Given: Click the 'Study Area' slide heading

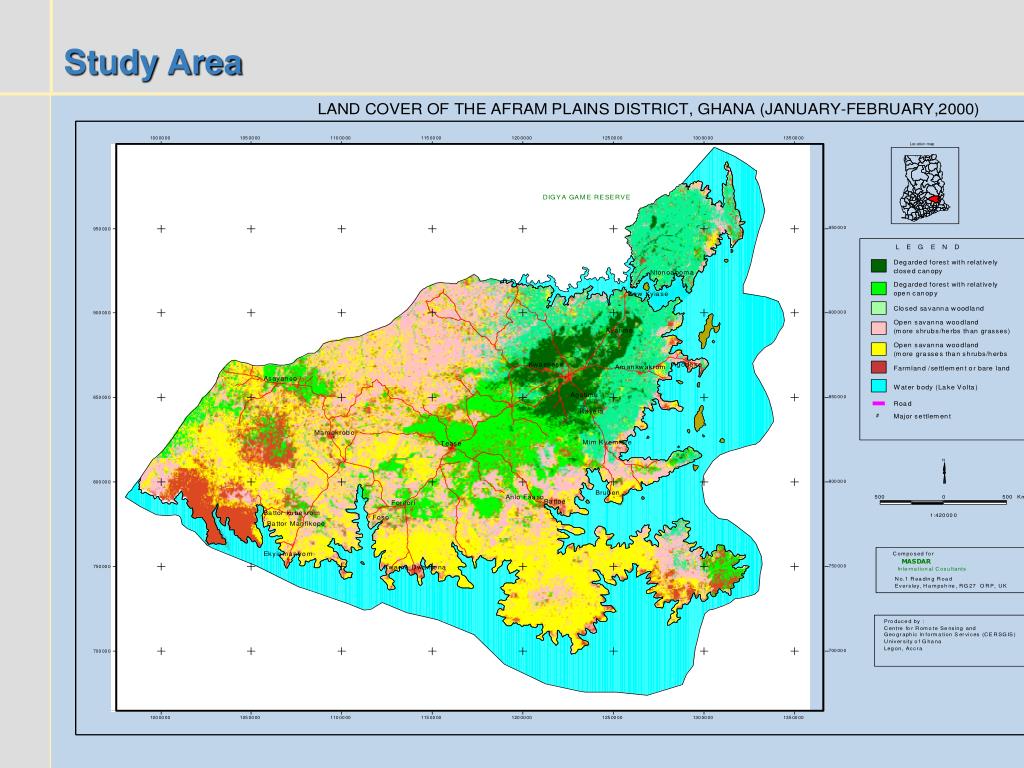Looking at the screenshot, I should (x=153, y=63).
